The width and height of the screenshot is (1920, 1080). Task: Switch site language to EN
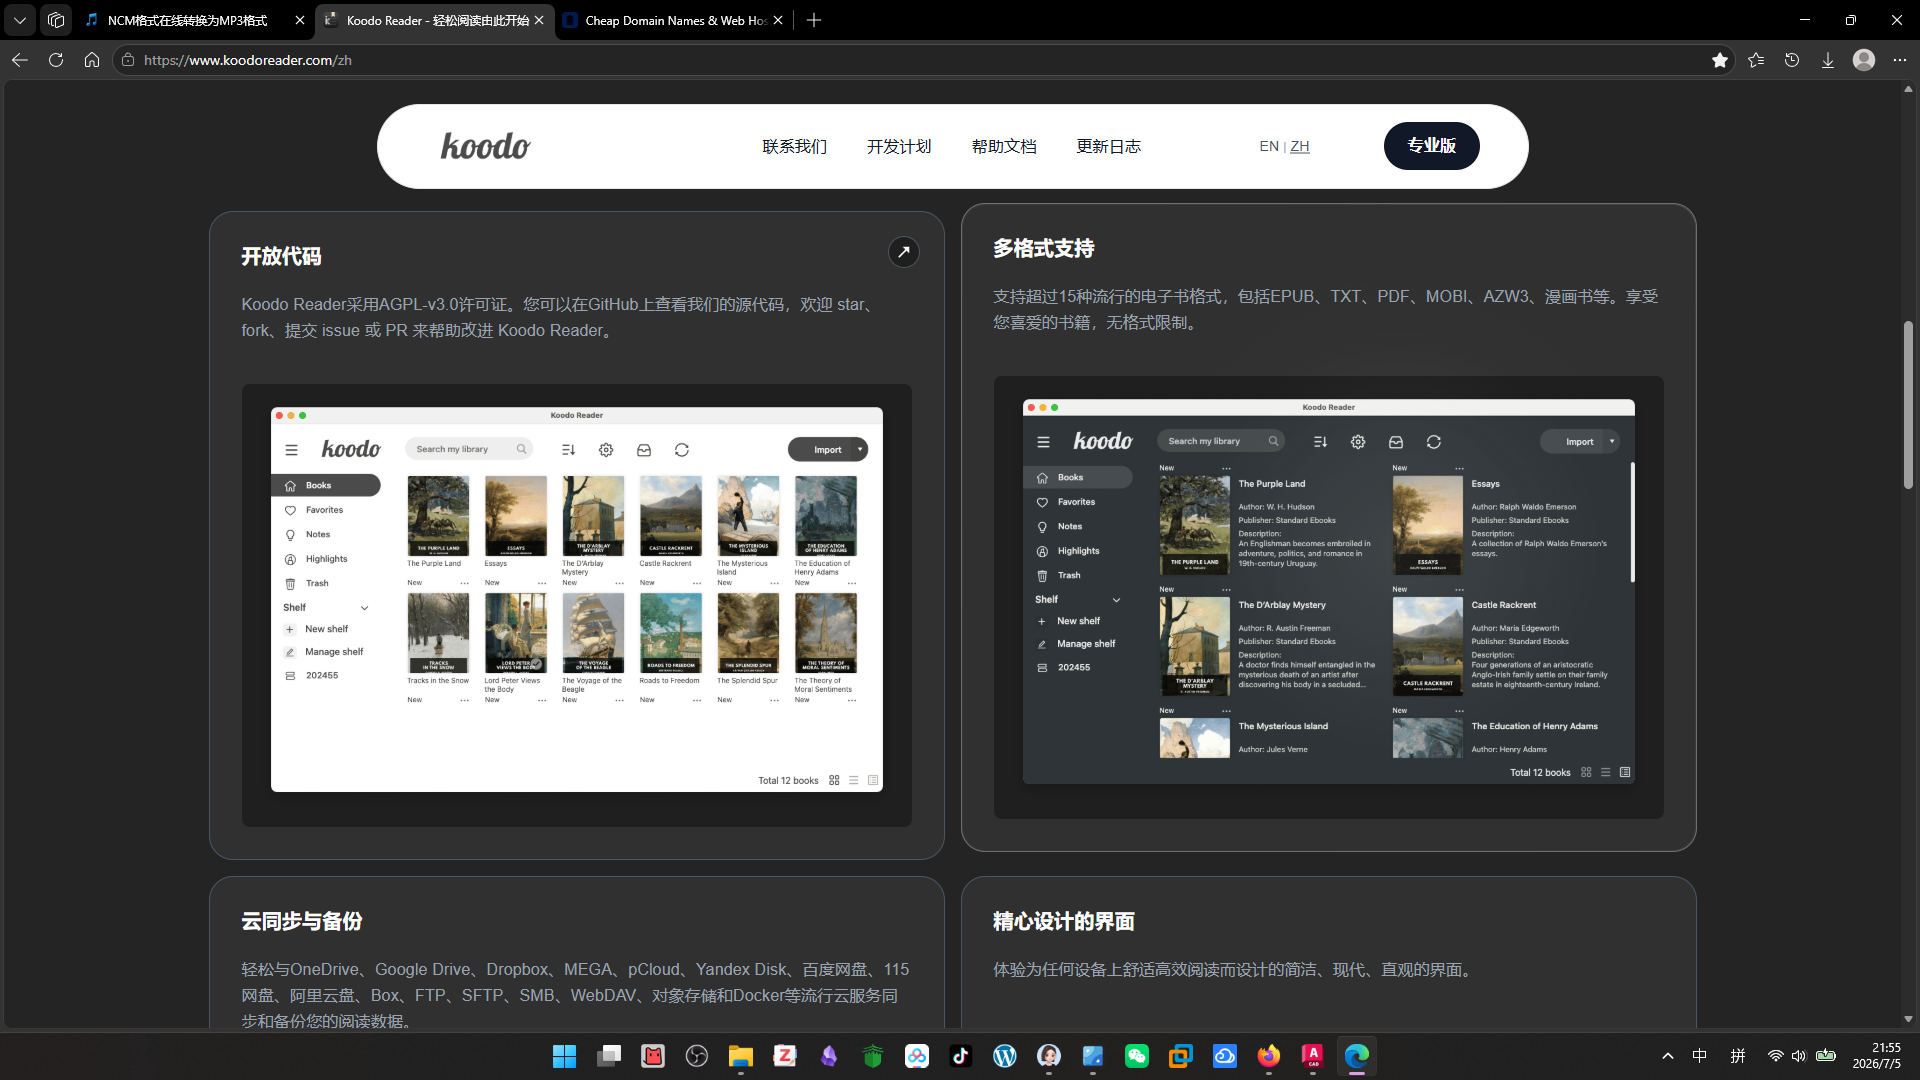pos(1269,146)
